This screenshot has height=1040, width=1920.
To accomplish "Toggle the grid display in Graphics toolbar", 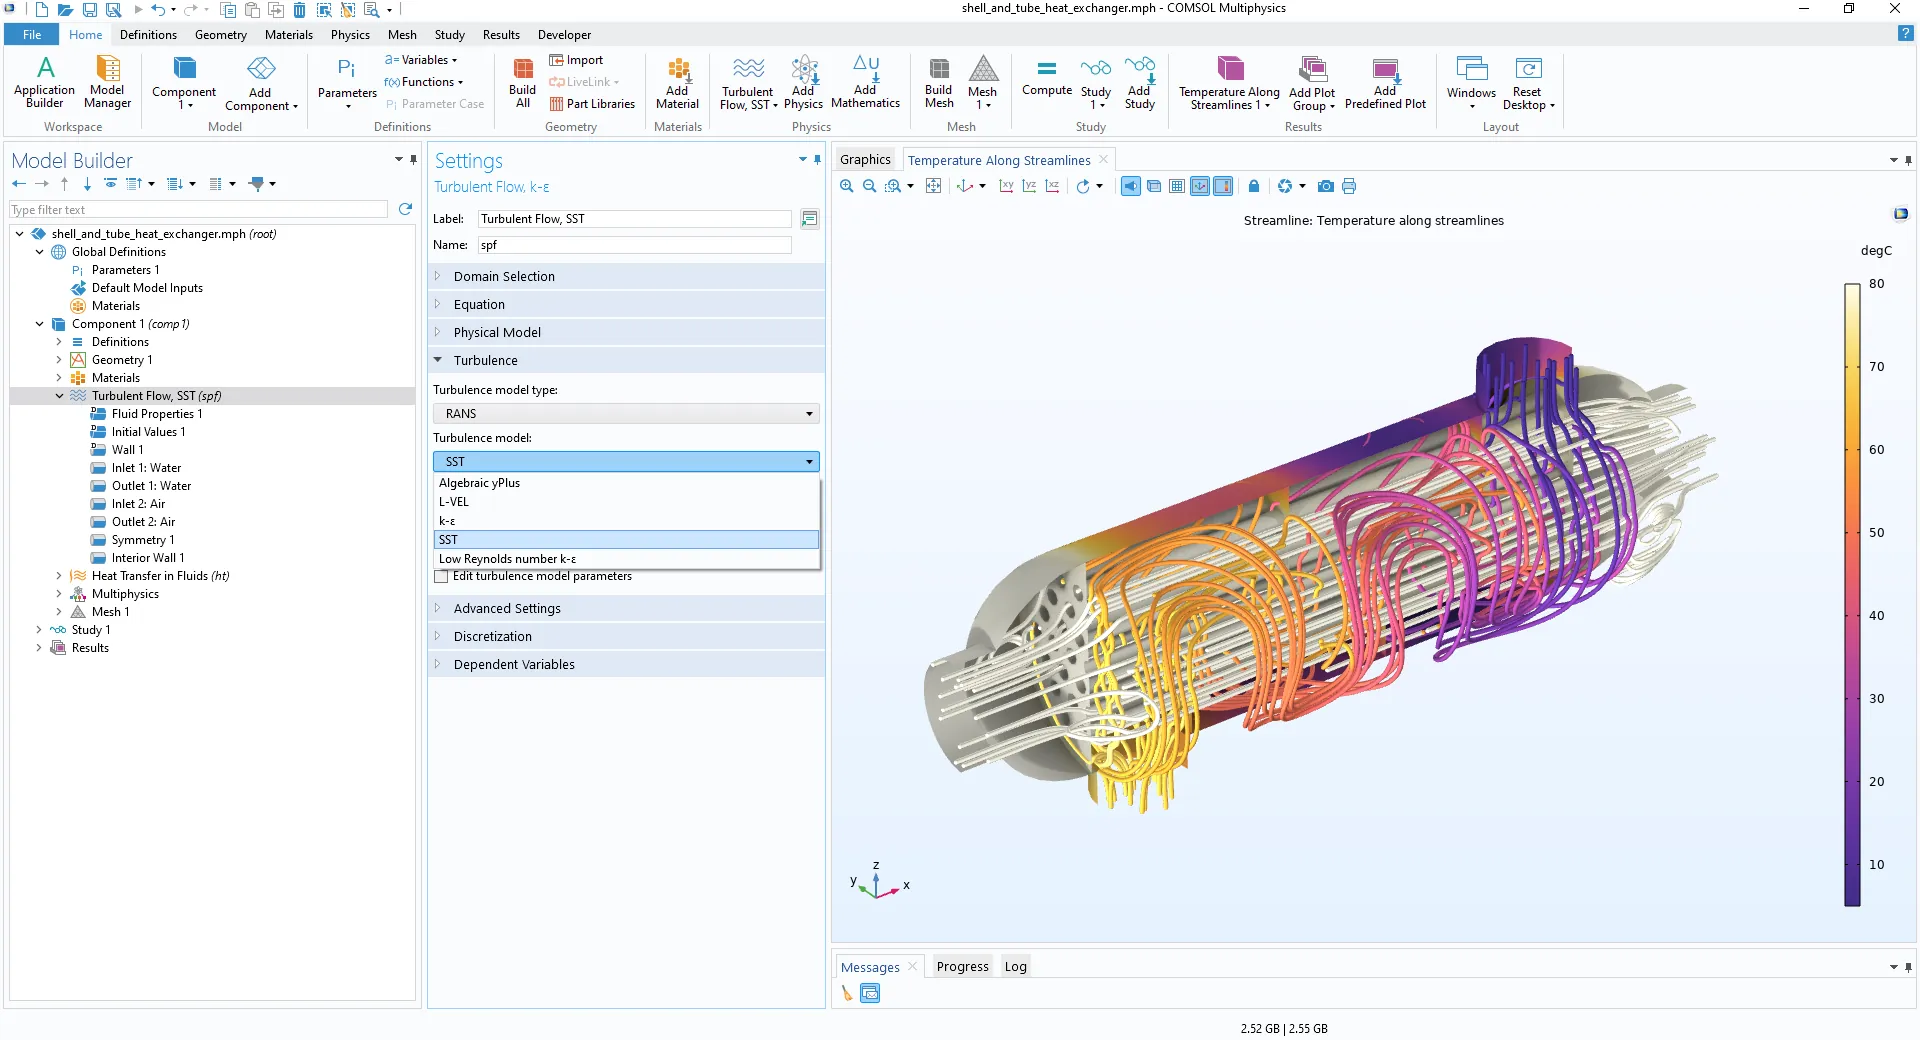I will 1177,186.
